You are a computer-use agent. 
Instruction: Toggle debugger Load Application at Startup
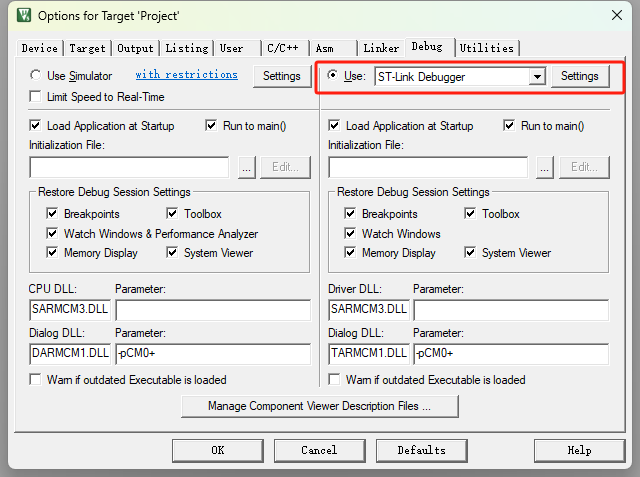334,125
